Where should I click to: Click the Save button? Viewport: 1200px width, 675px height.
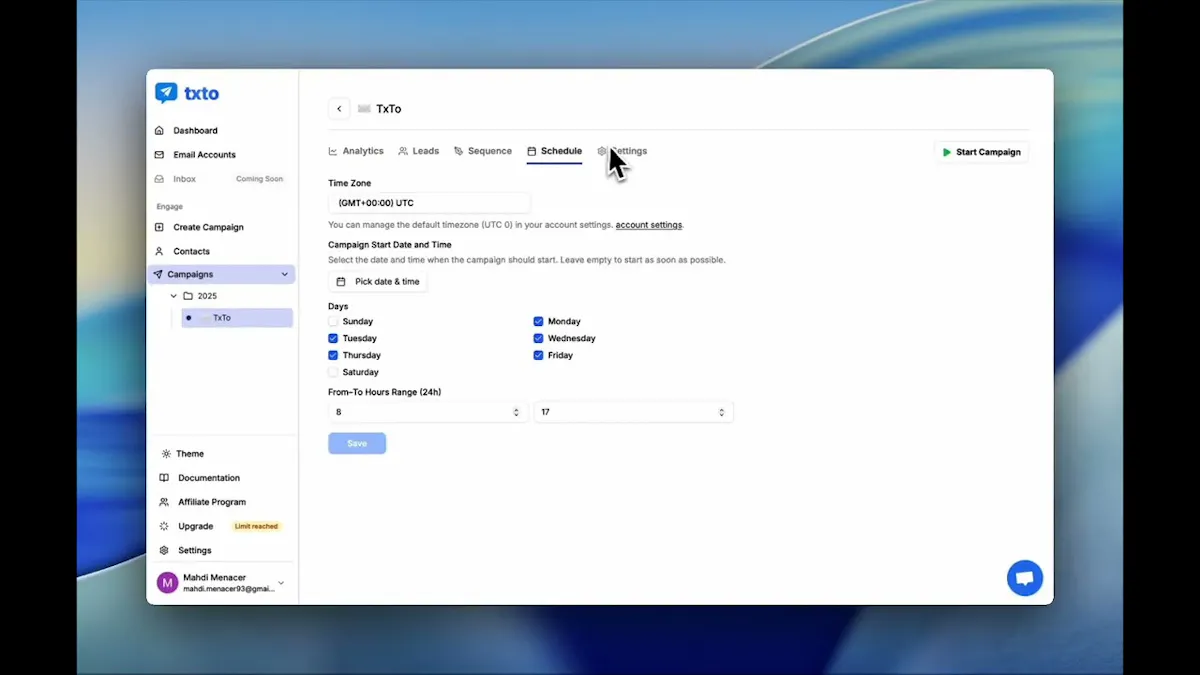[357, 443]
